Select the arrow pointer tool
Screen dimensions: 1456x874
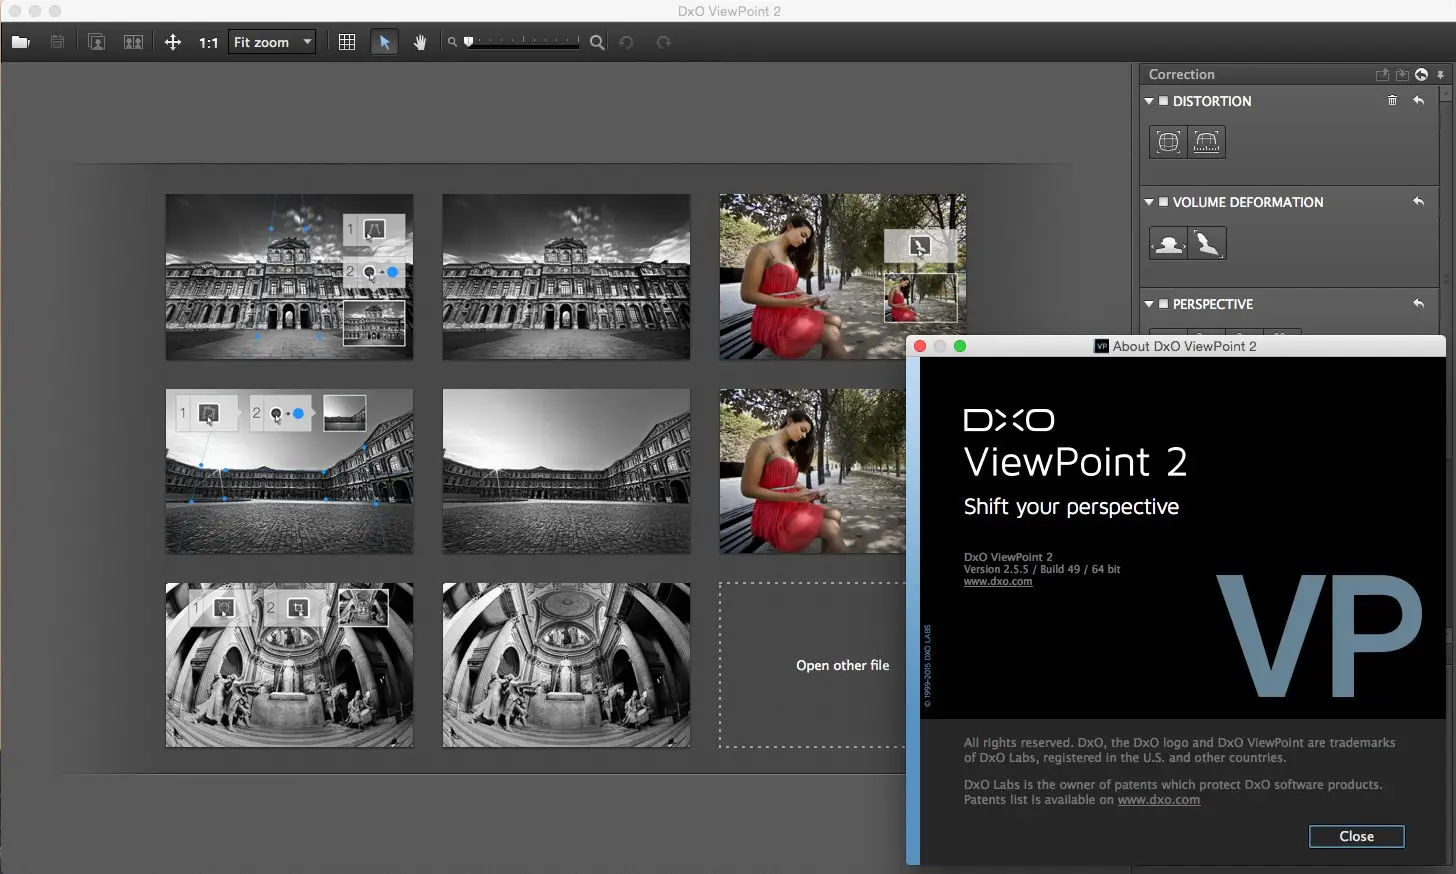tap(384, 42)
